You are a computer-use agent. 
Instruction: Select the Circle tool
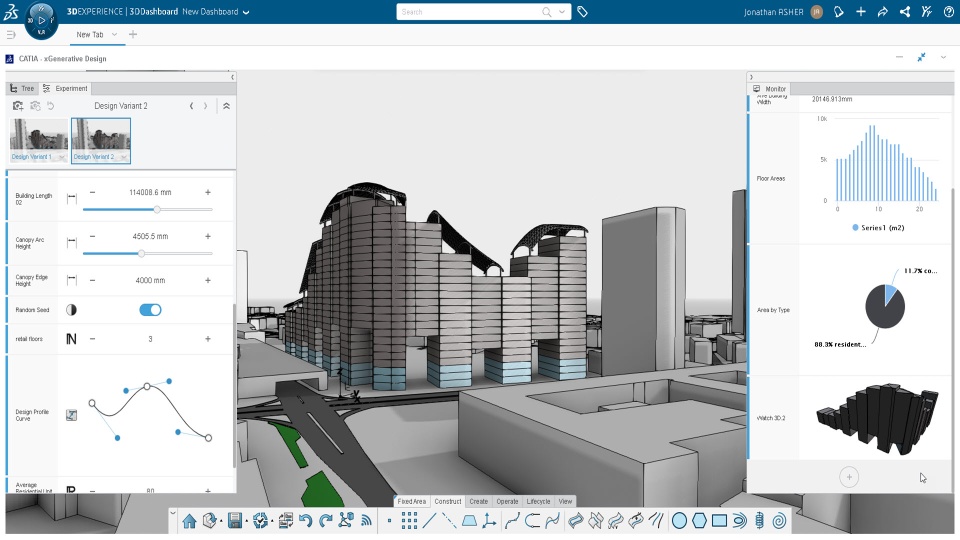pyautogui.click(x=679, y=521)
